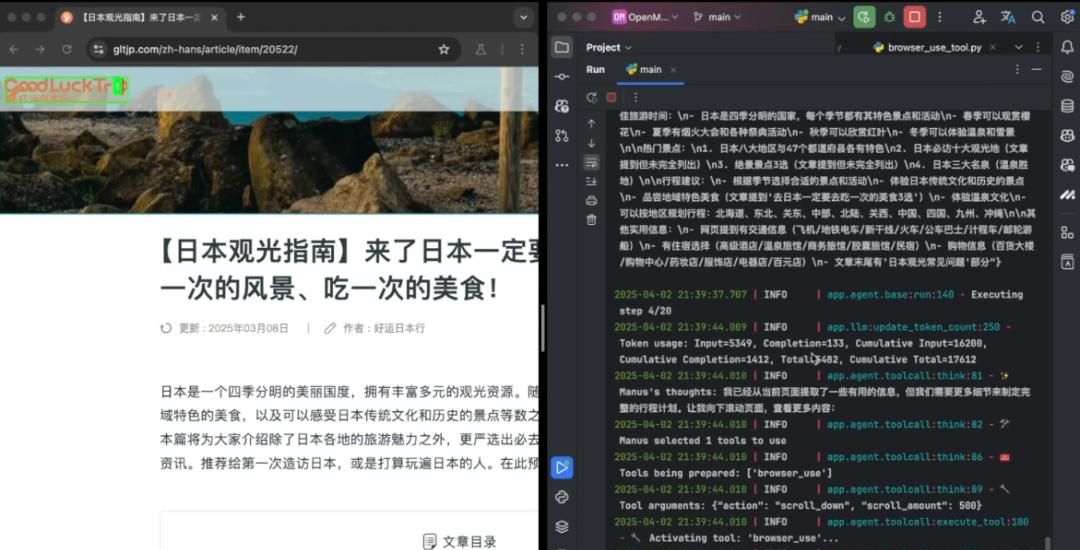Click the Debug bug icon

point(889,17)
